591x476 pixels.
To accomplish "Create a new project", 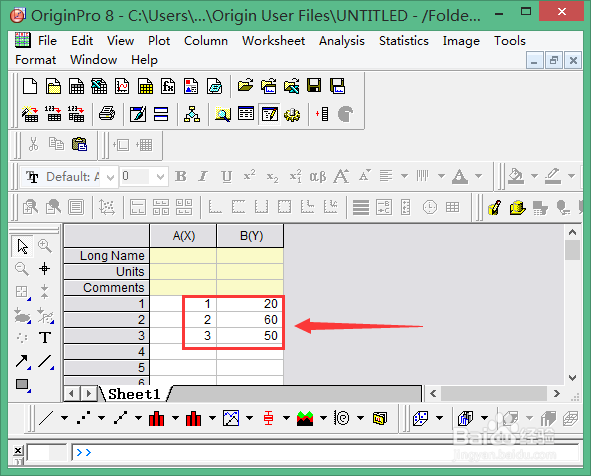I will tap(30, 86).
